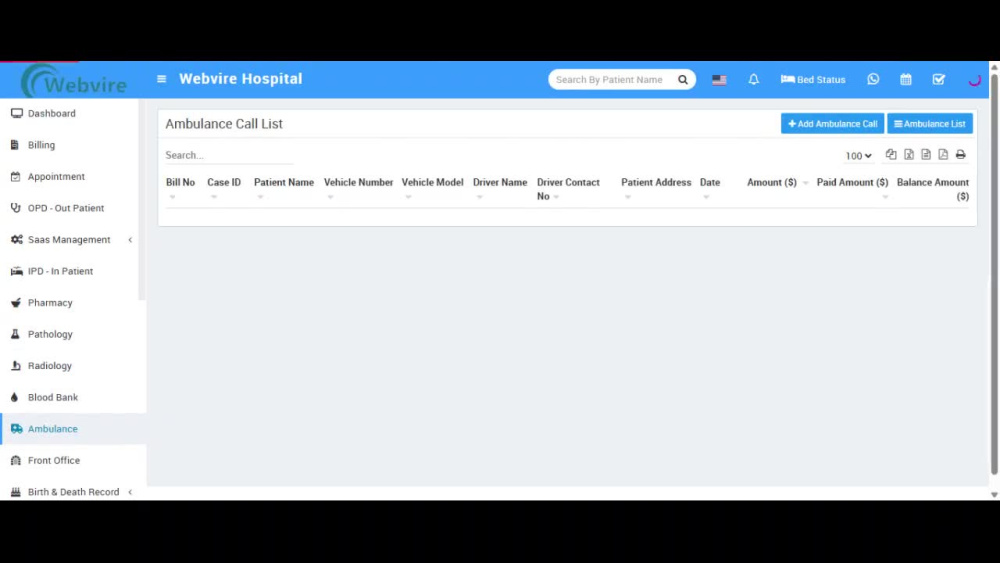Open the calendar icon in header

click(906, 80)
